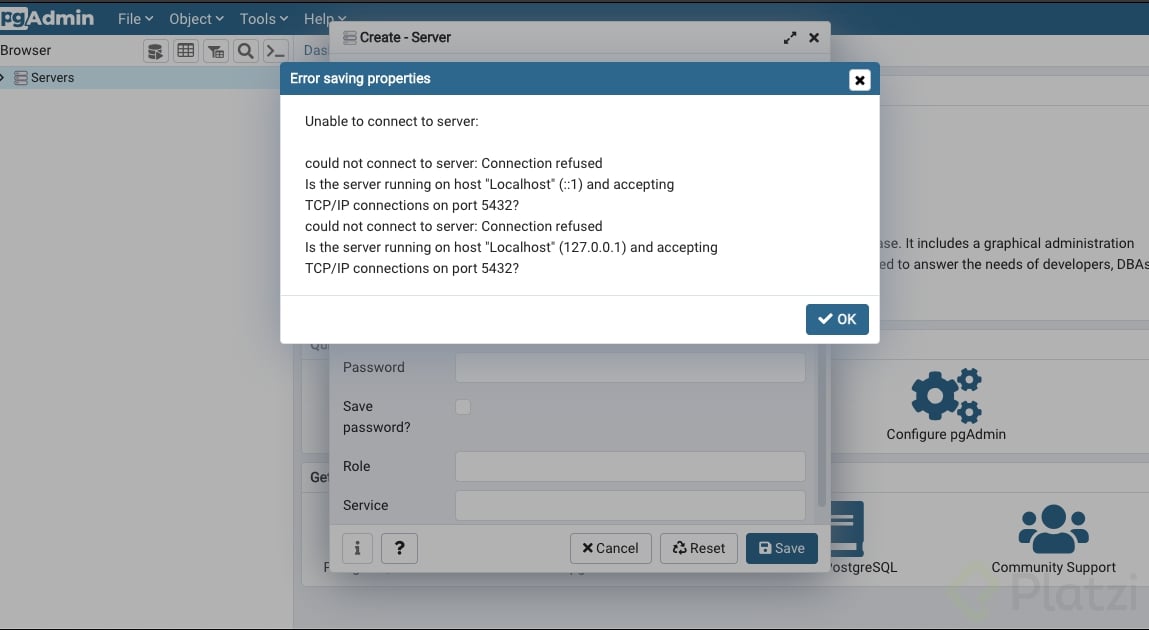Open the PSQL terminal icon
This screenshot has width=1149, height=630.
pos(276,51)
